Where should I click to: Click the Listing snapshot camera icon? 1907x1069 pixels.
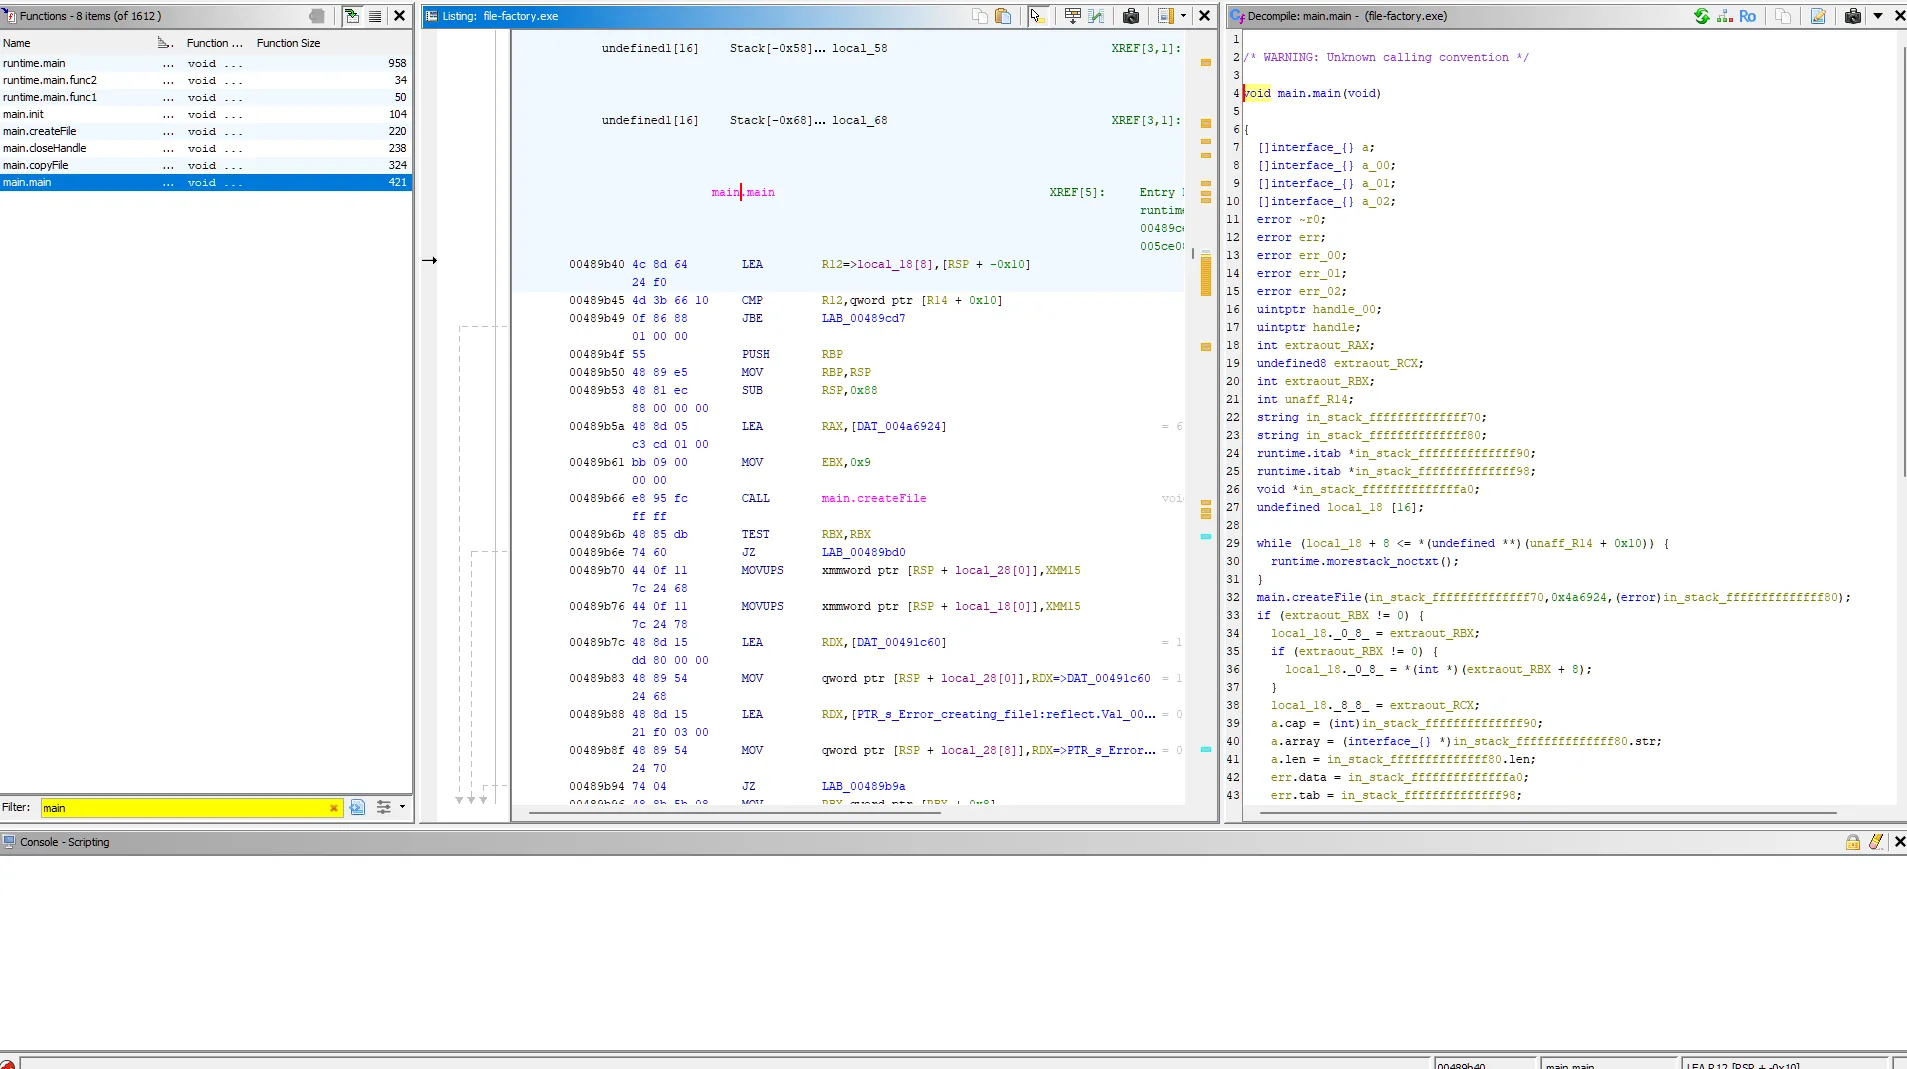(x=1131, y=16)
